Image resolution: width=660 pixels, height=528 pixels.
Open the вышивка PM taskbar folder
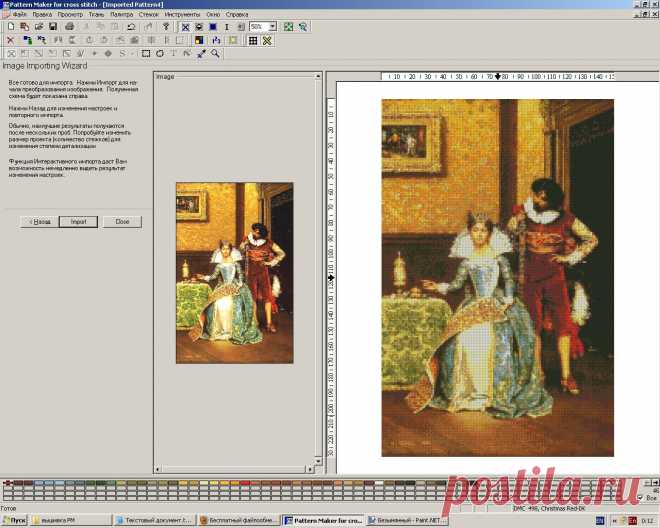pyautogui.click(x=71, y=520)
